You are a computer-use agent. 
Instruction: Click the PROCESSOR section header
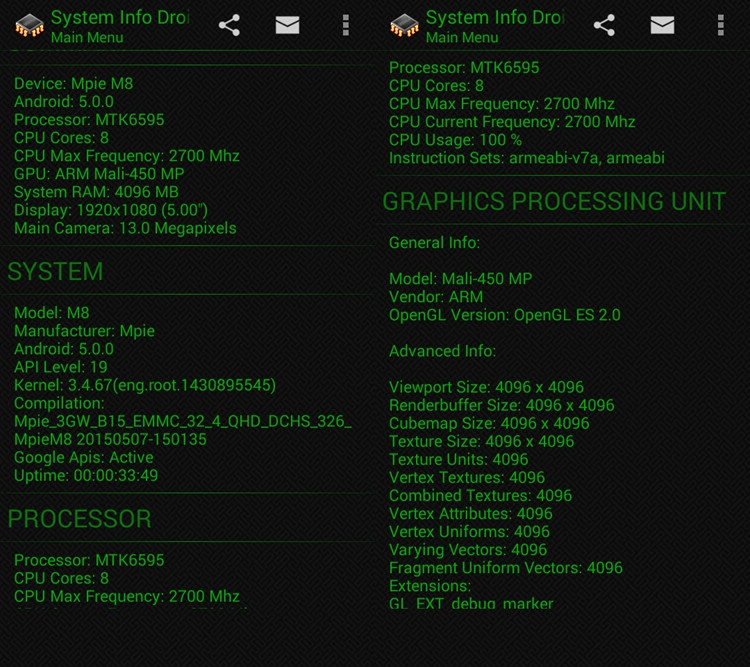point(80,519)
